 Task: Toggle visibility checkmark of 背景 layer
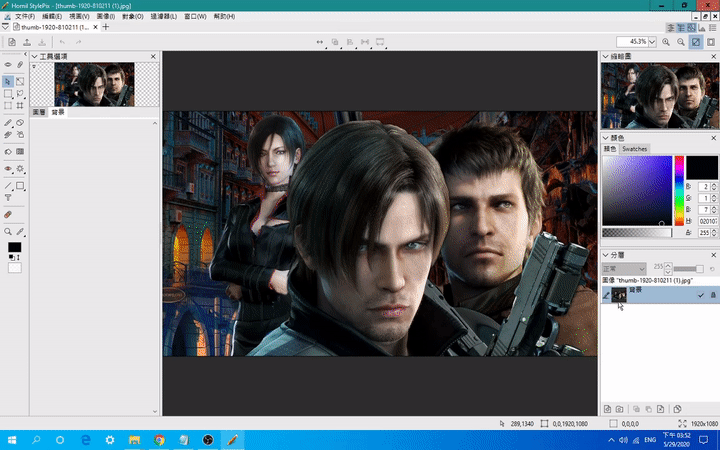pyautogui.click(x=701, y=295)
